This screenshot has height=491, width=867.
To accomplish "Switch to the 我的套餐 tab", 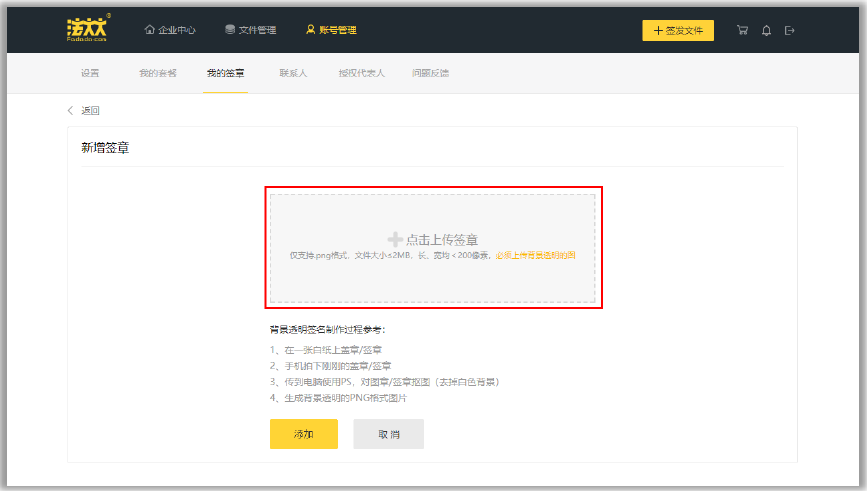I will pyautogui.click(x=158, y=73).
